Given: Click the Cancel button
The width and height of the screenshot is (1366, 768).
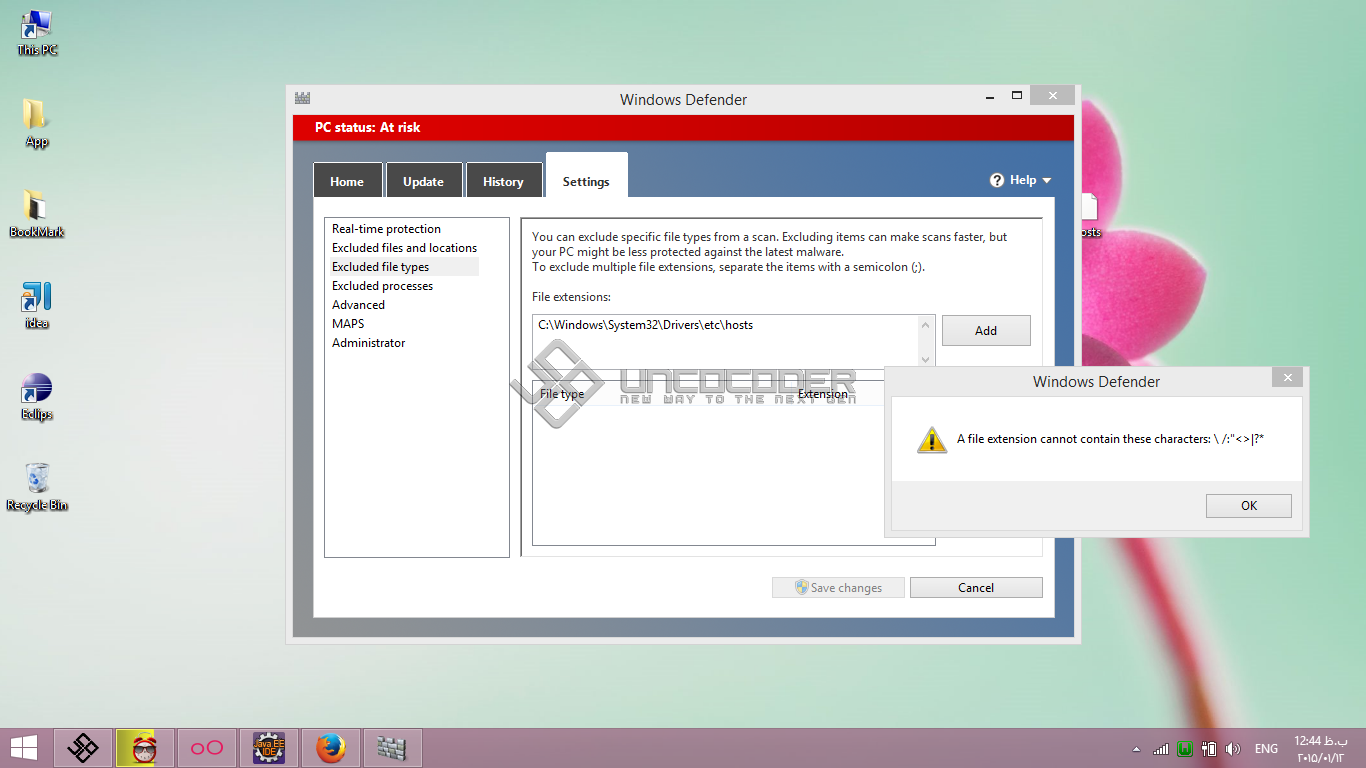Looking at the screenshot, I should [x=976, y=588].
